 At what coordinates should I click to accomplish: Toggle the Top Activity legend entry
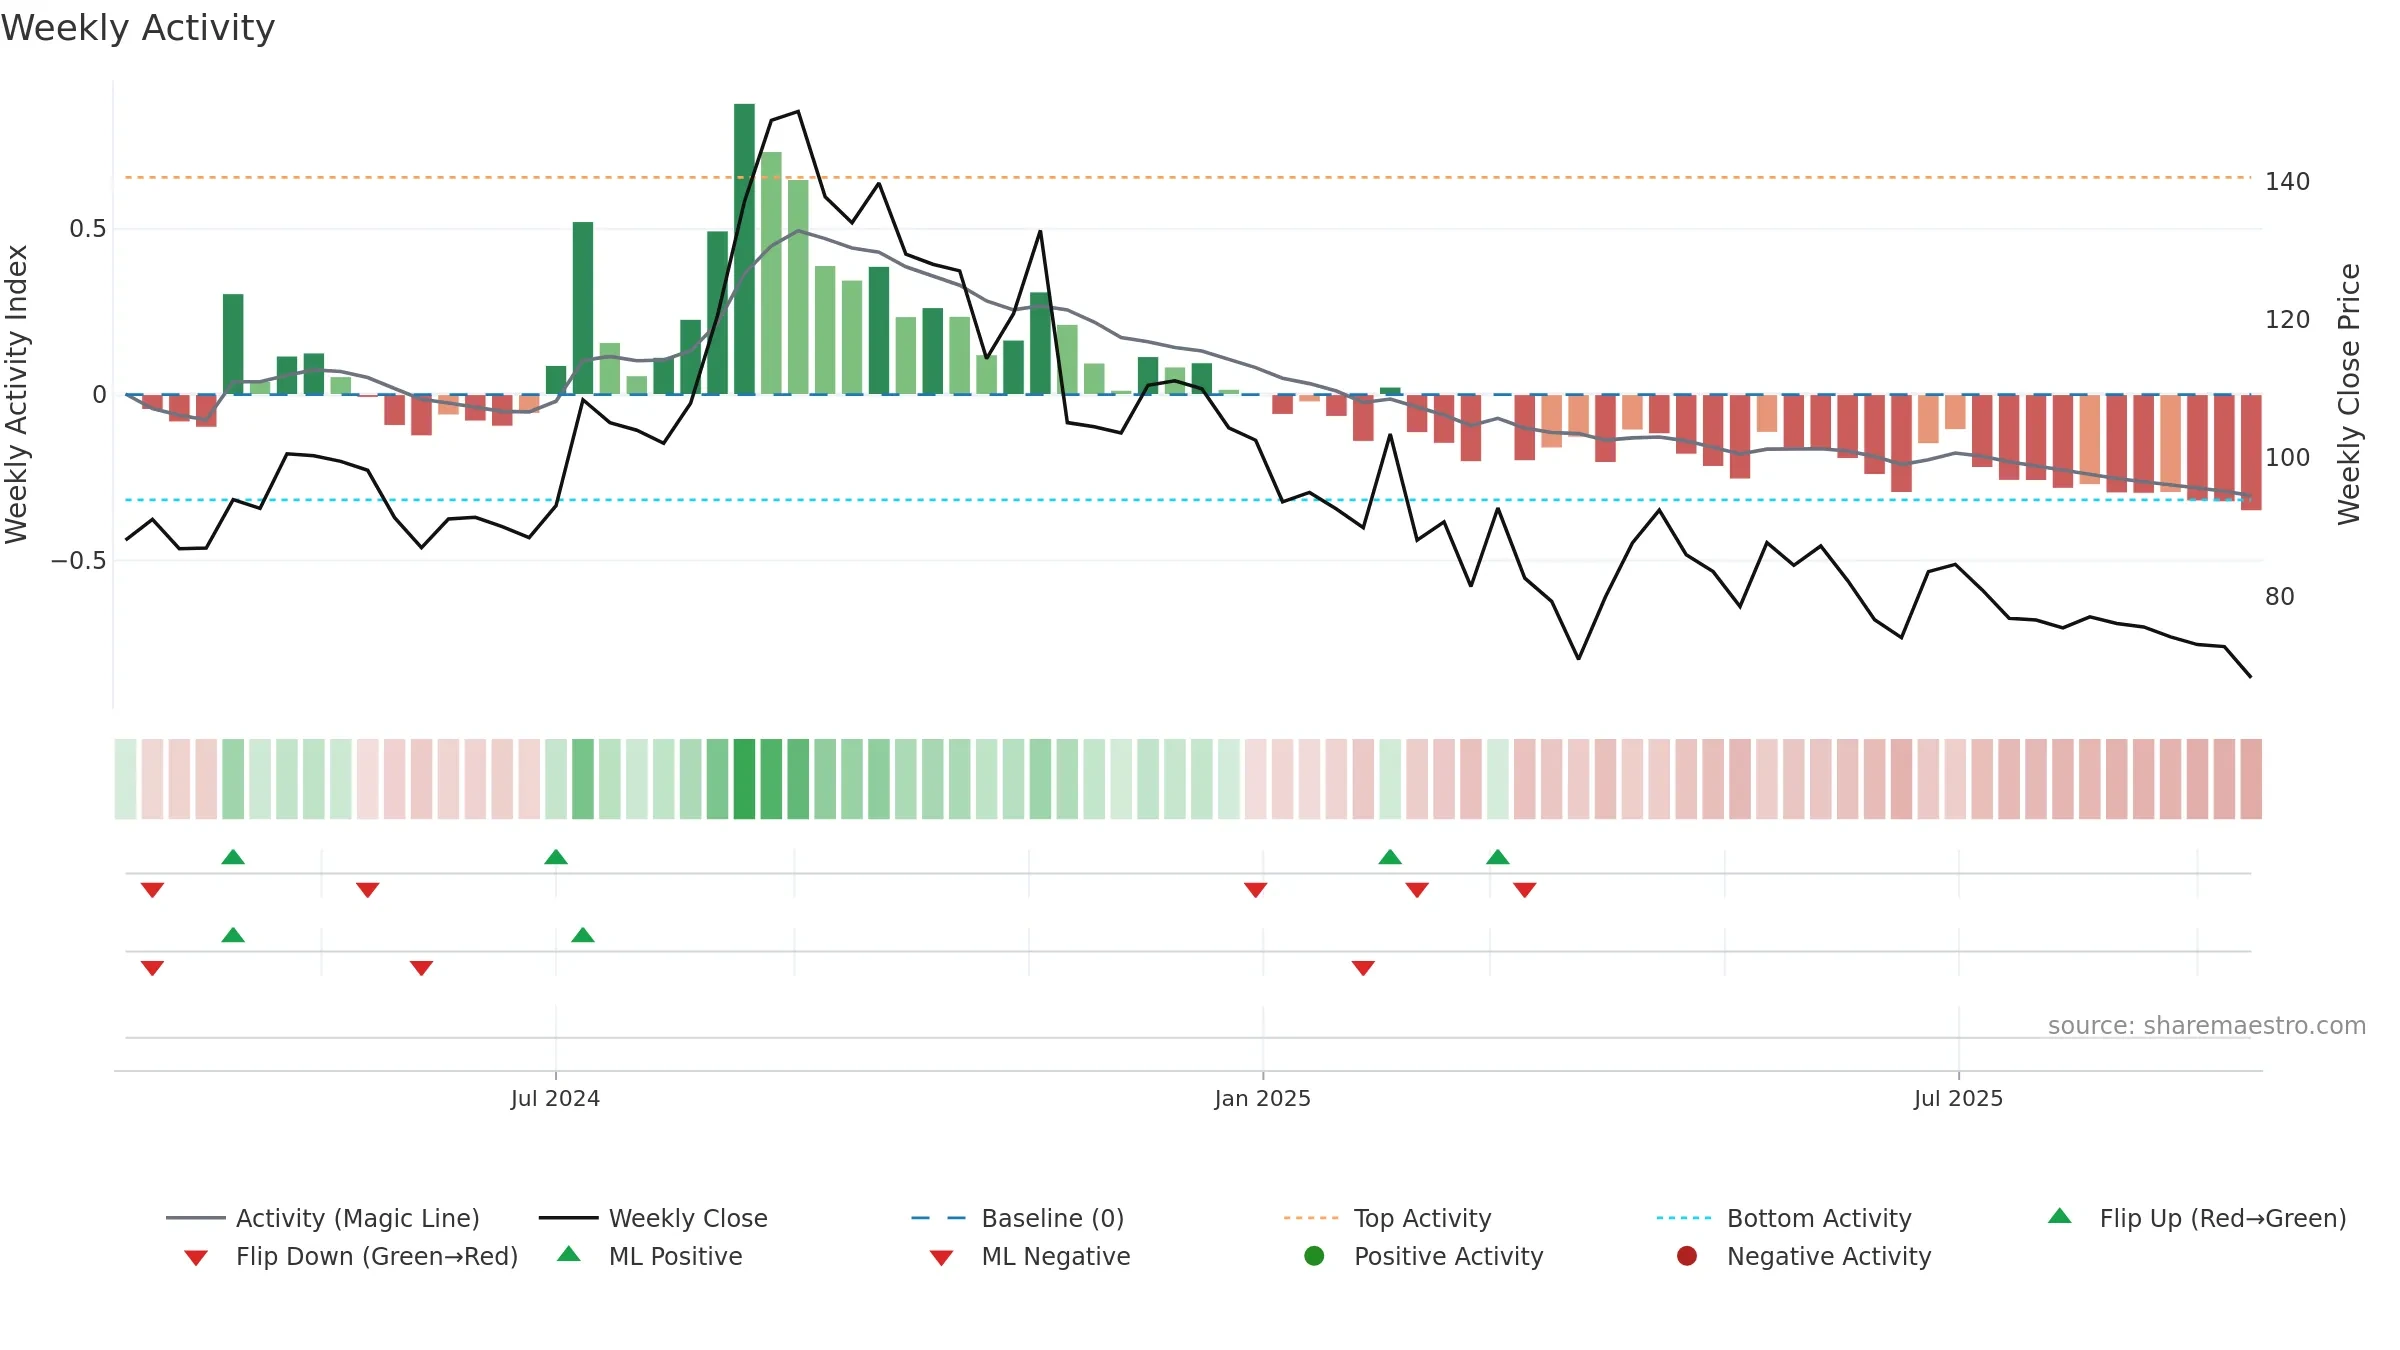tap(1388, 1218)
